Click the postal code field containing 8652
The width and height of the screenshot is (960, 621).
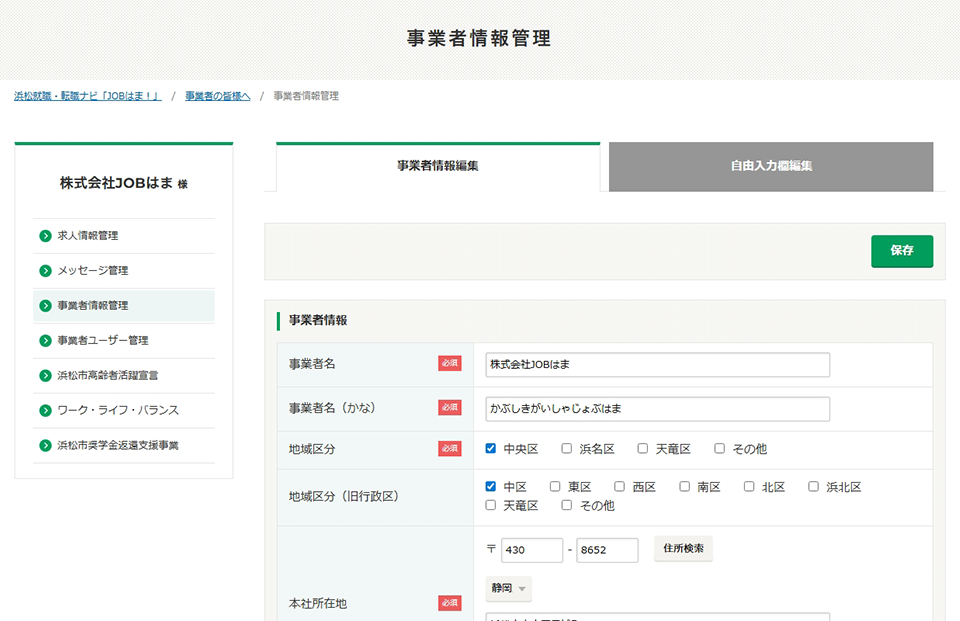(607, 550)
